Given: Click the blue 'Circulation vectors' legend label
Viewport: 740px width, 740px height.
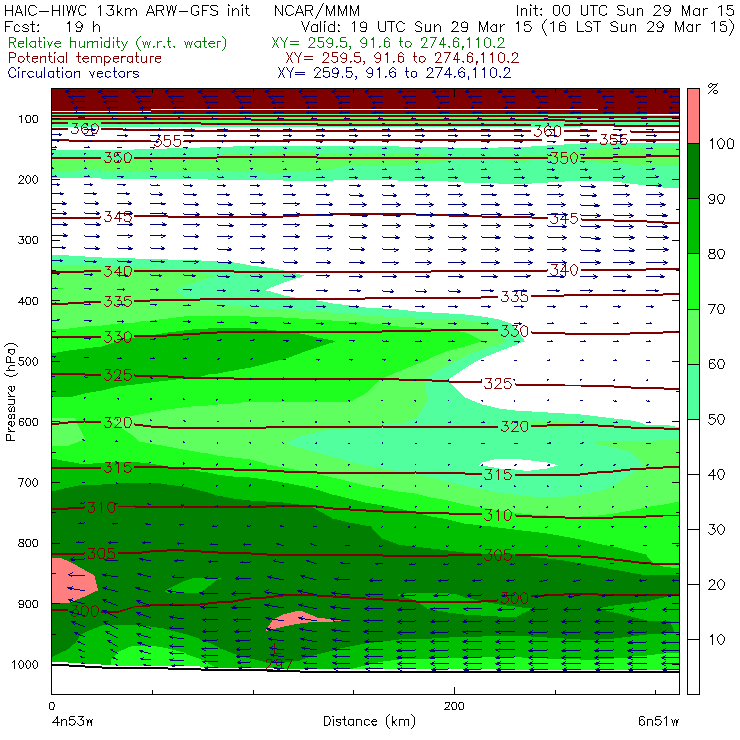Looking at the screenshot, I should tap(73, 73).
